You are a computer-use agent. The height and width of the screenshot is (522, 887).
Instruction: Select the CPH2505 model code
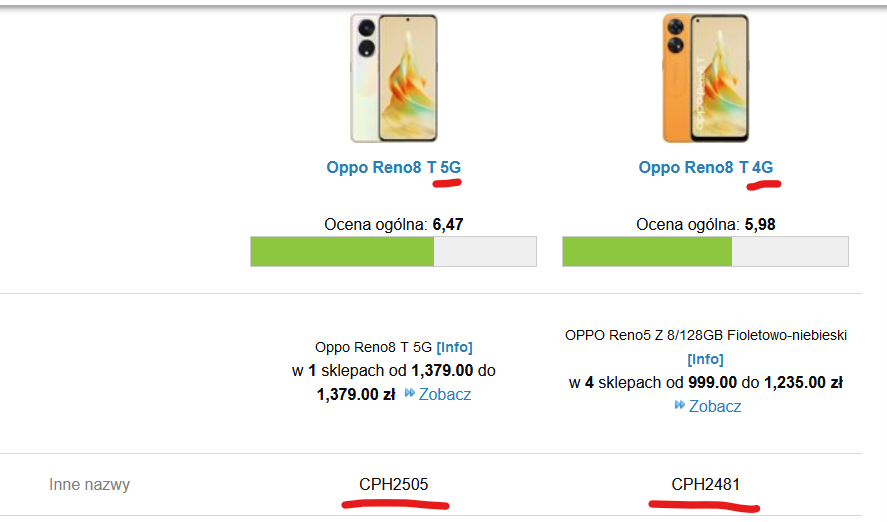(x=393, y=485)
